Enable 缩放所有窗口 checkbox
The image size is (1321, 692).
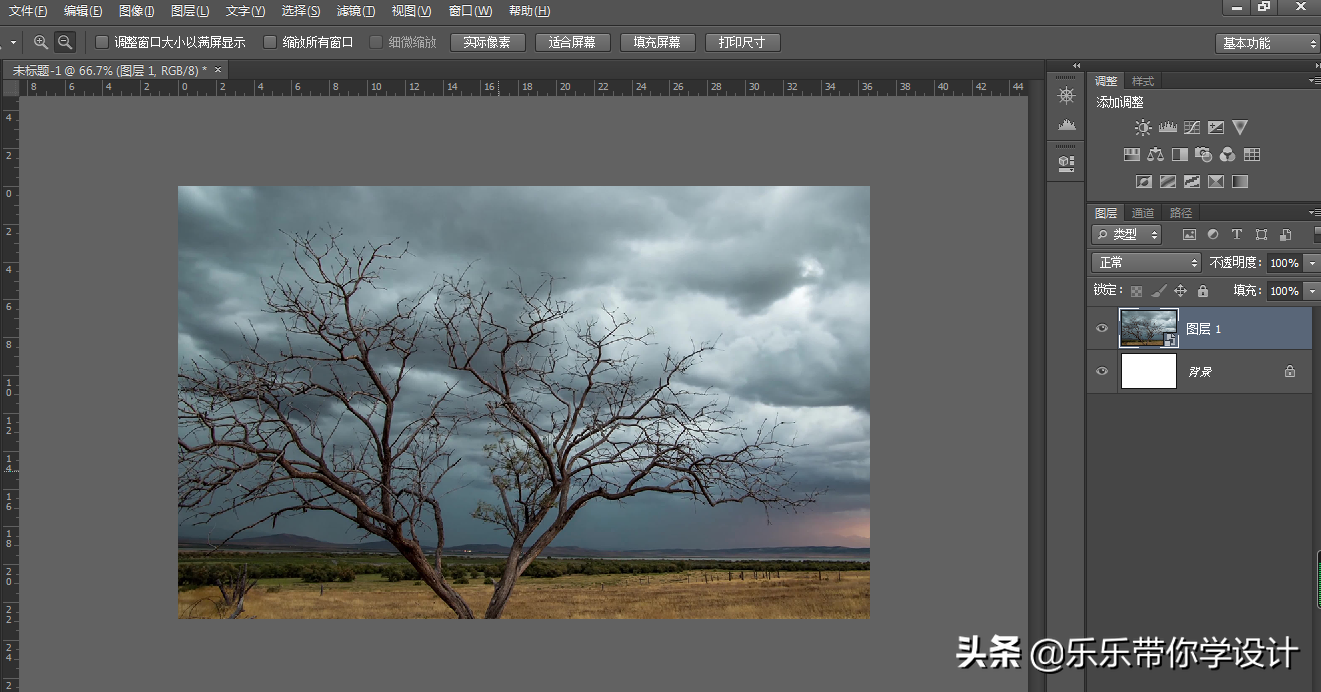(270, 42)
